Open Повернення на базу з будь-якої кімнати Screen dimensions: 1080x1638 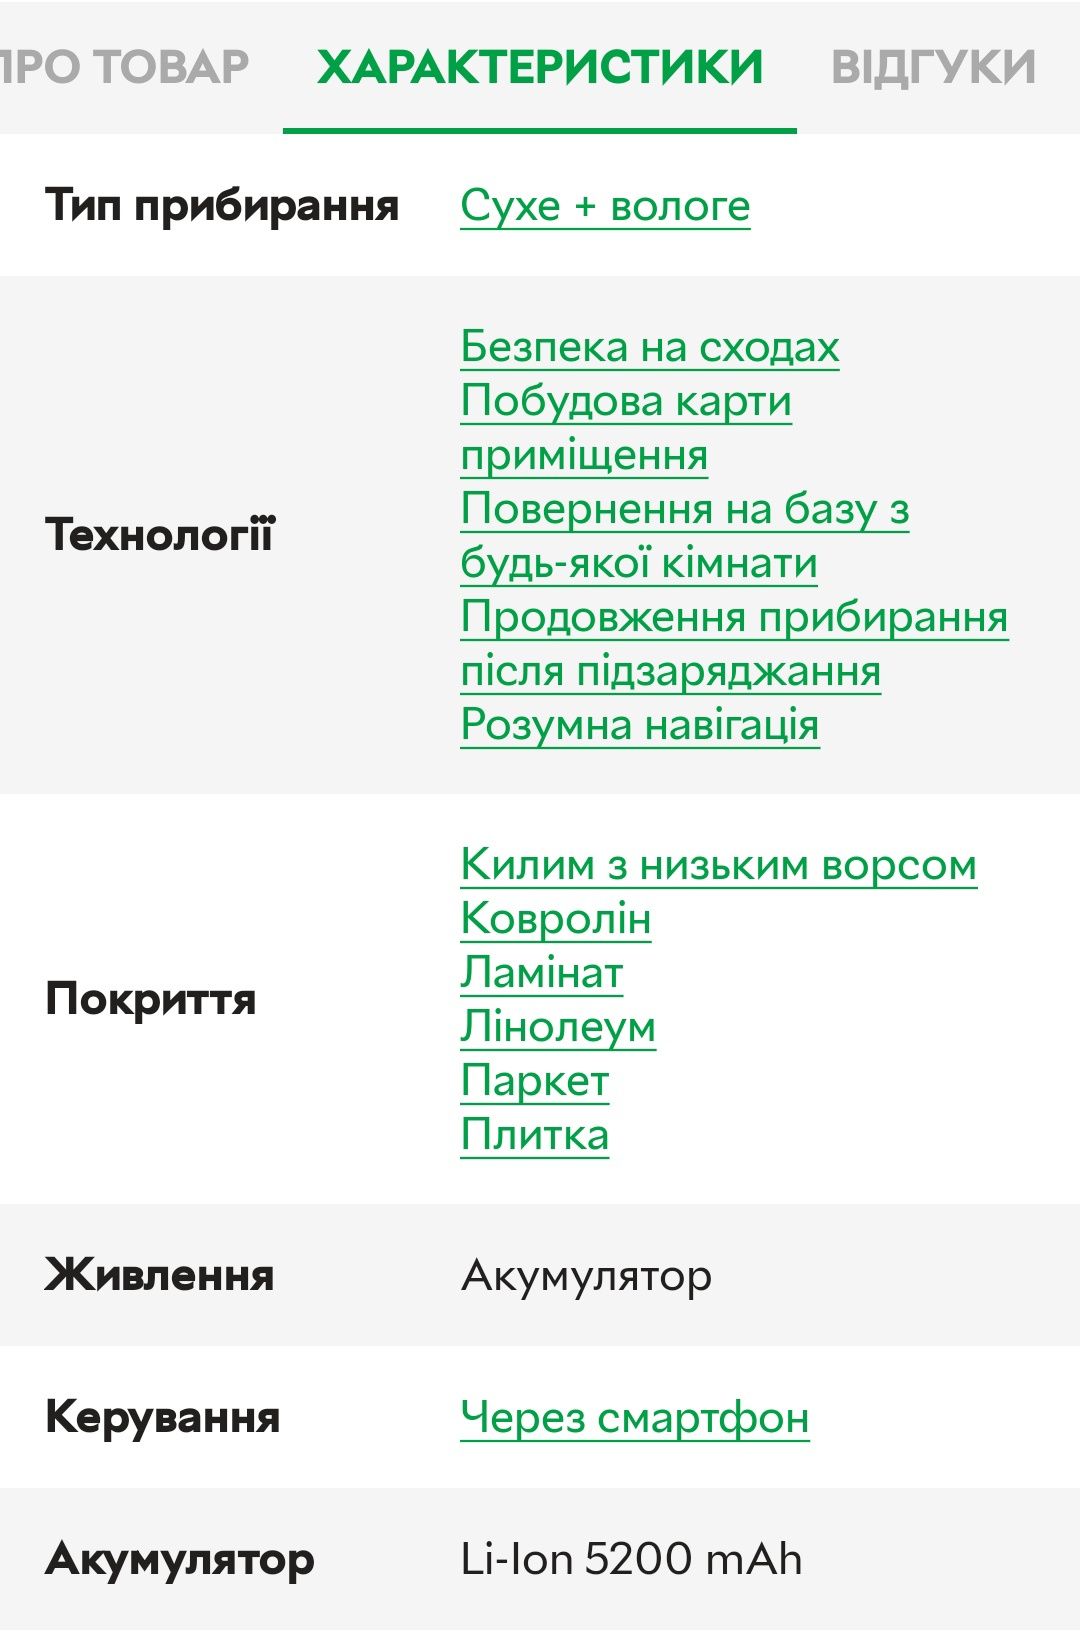[685, 536]
